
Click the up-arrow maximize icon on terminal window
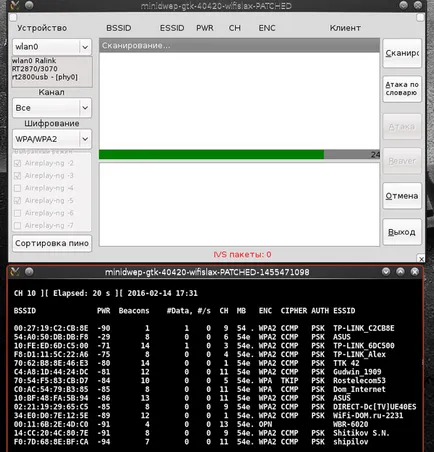point(400,272)
